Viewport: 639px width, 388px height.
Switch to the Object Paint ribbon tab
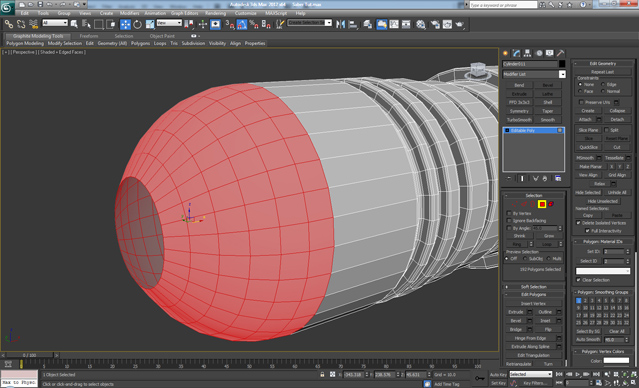tap(162, 36)
